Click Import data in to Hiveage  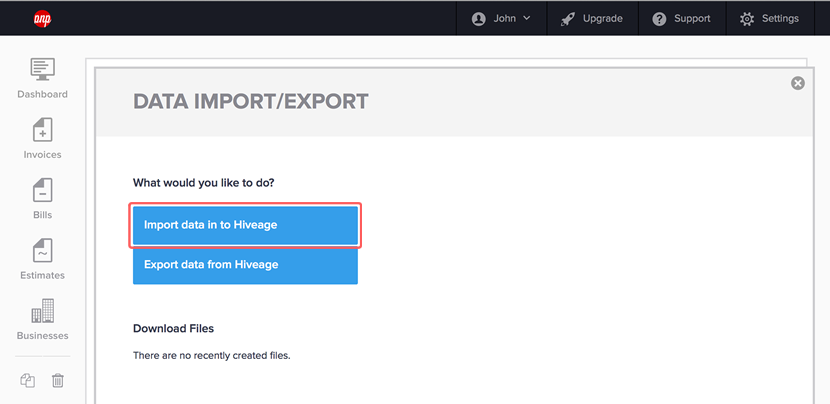tap(245, 225)
